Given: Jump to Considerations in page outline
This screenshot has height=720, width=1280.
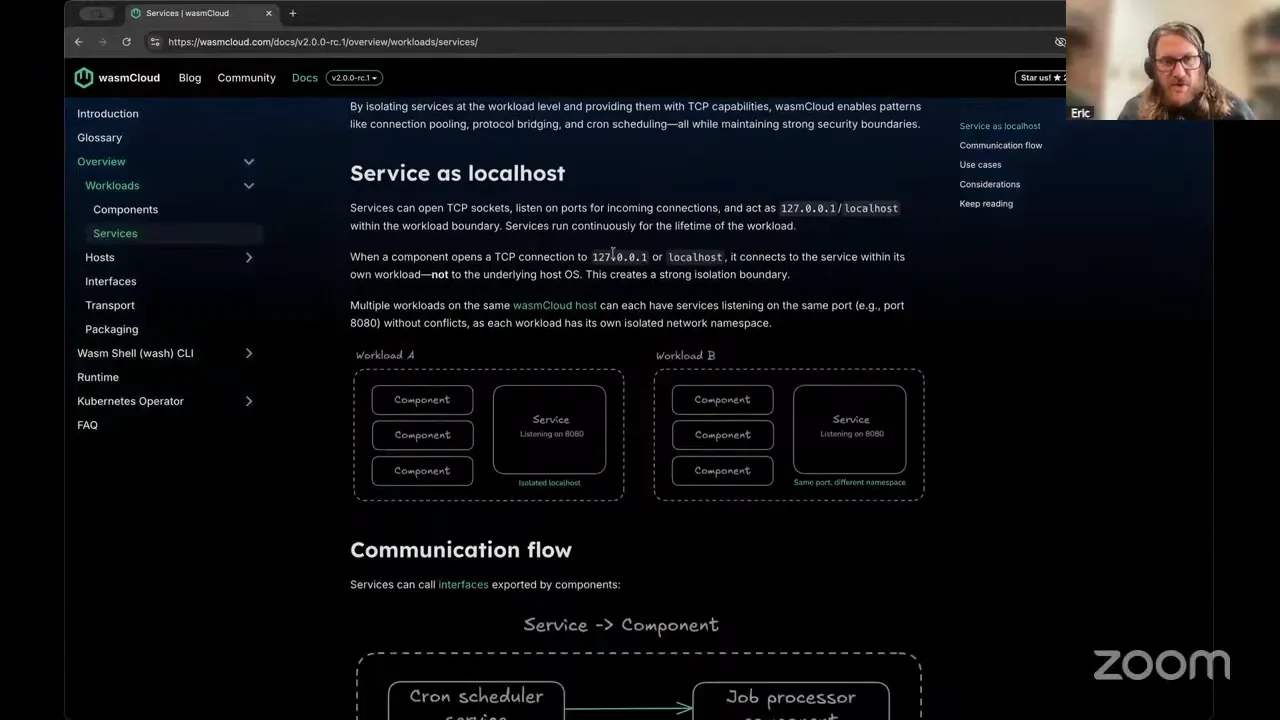Looking at the screenshot, I should (x=990, y=185).
